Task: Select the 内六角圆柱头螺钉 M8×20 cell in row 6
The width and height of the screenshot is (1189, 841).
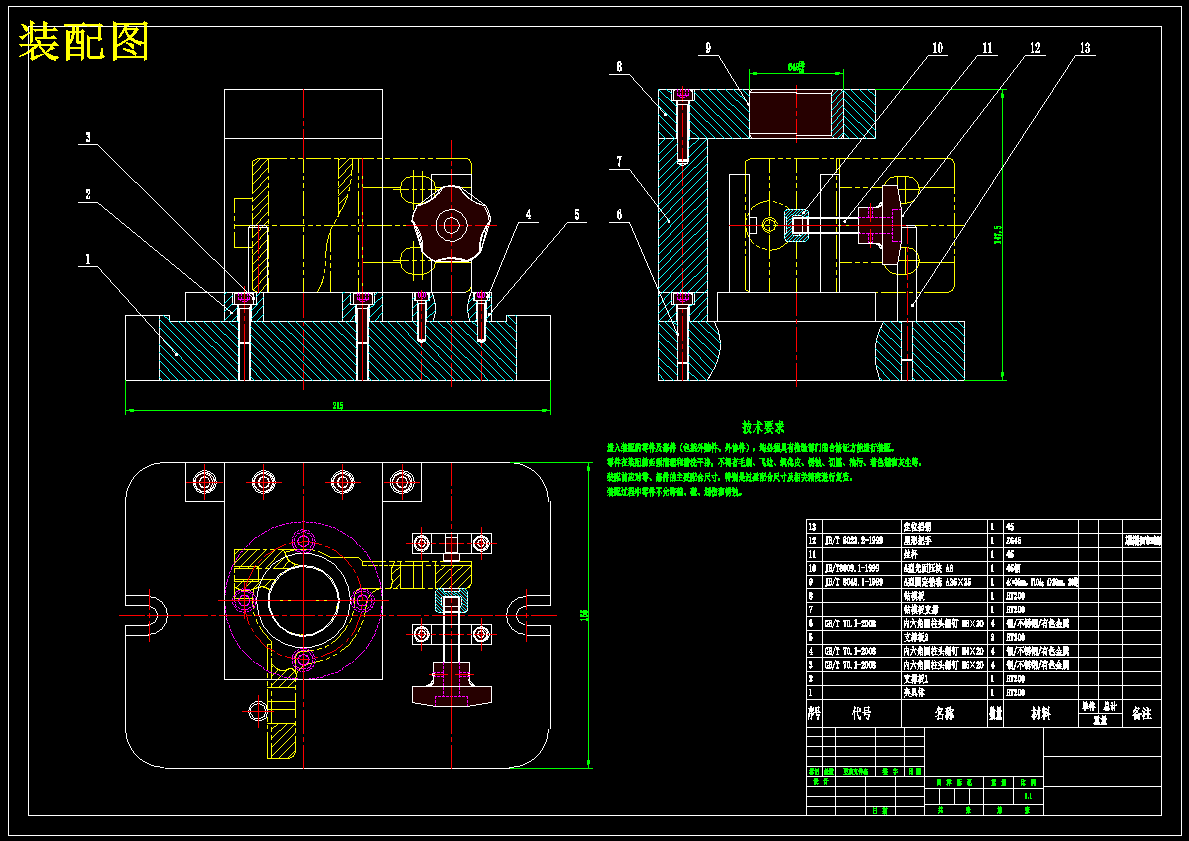Action: click(943, 623)
